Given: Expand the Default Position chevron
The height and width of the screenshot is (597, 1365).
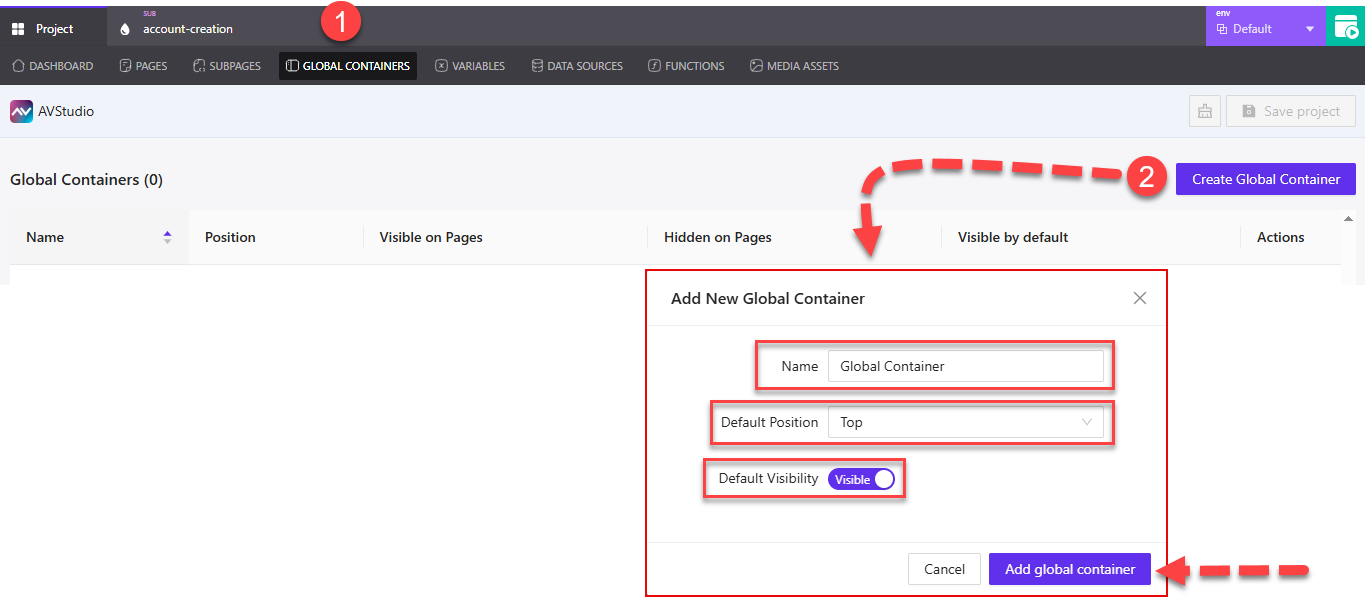Looking at the screenshot, I should click(x=1086, y=422).
